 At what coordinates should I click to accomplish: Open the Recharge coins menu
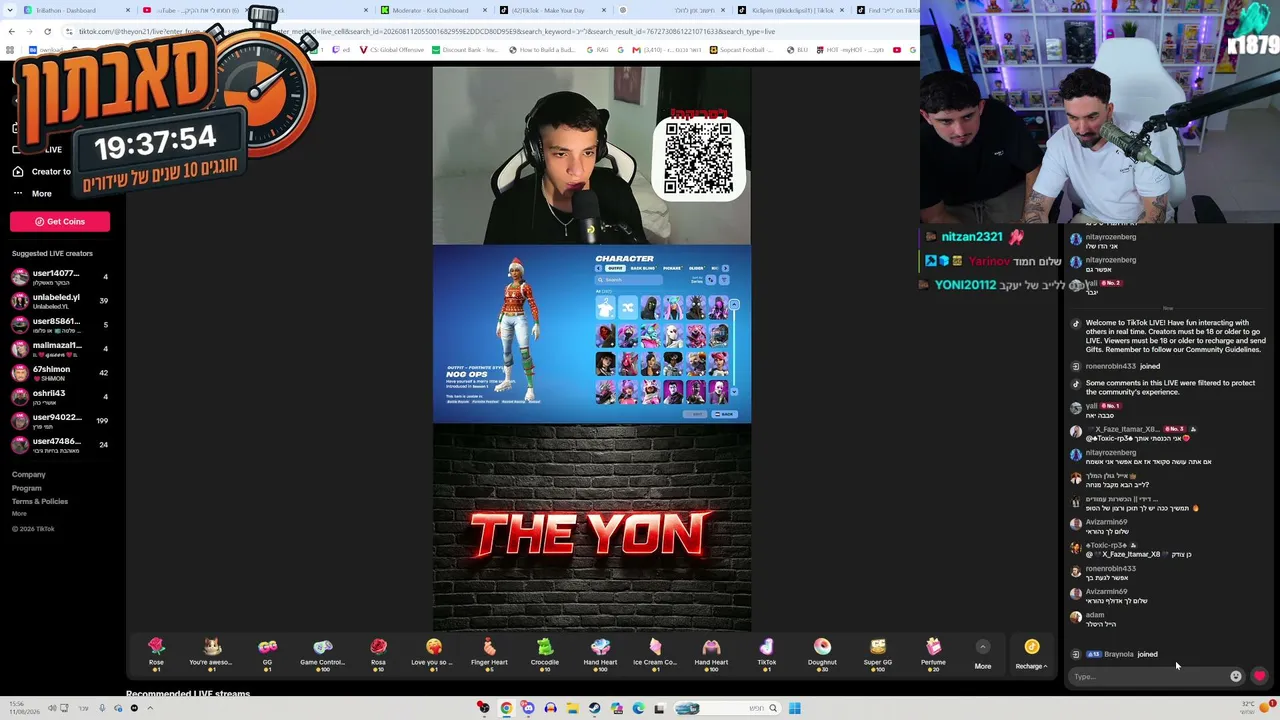click(x=1031, y=655)
